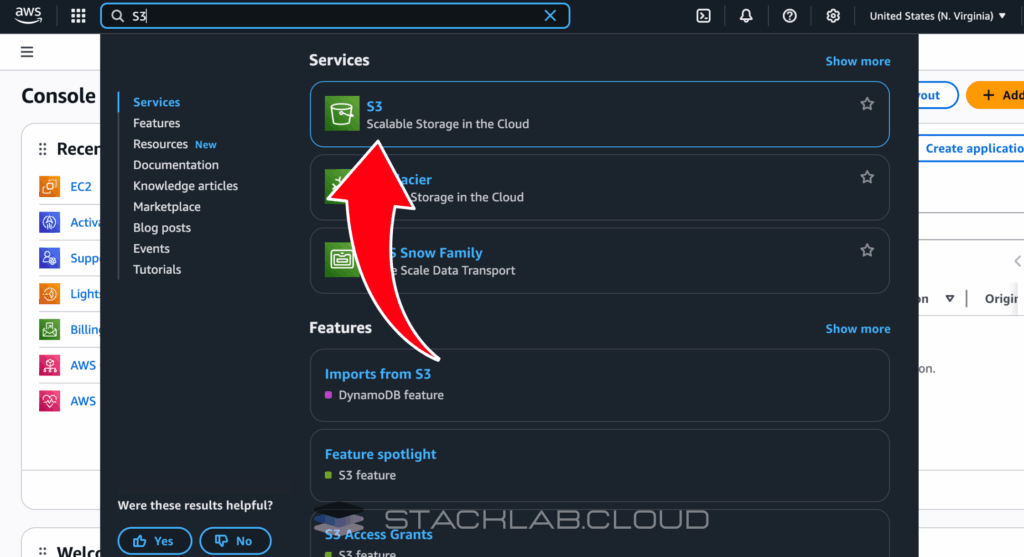Viewport: 1024px width, 557px height.
Task: Open the region filter dropdown arrow in Applications
Action: (950, 298)
